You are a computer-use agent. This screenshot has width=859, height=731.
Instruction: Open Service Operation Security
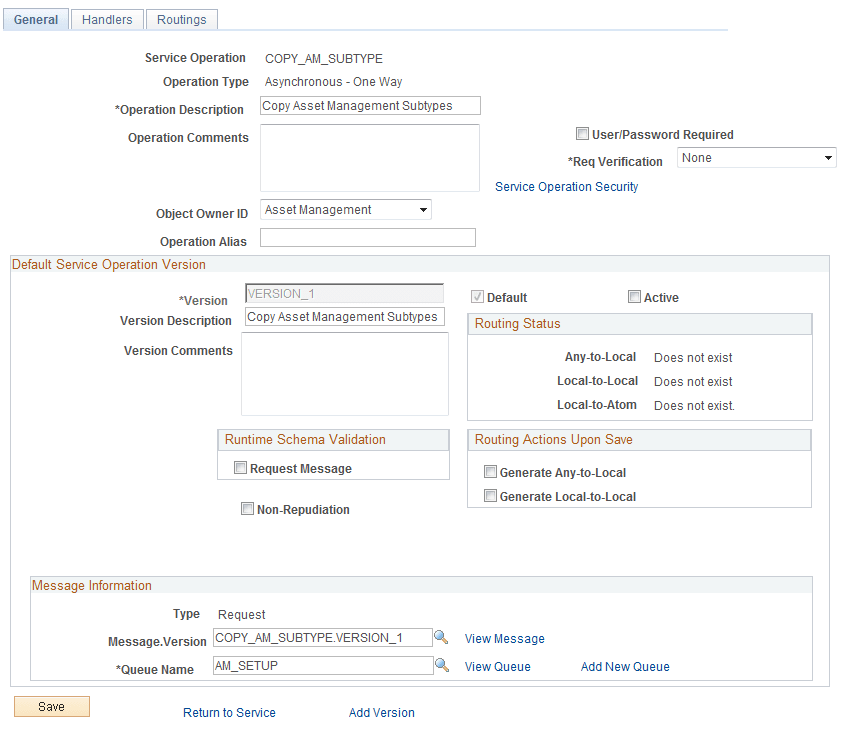(566, 186)
